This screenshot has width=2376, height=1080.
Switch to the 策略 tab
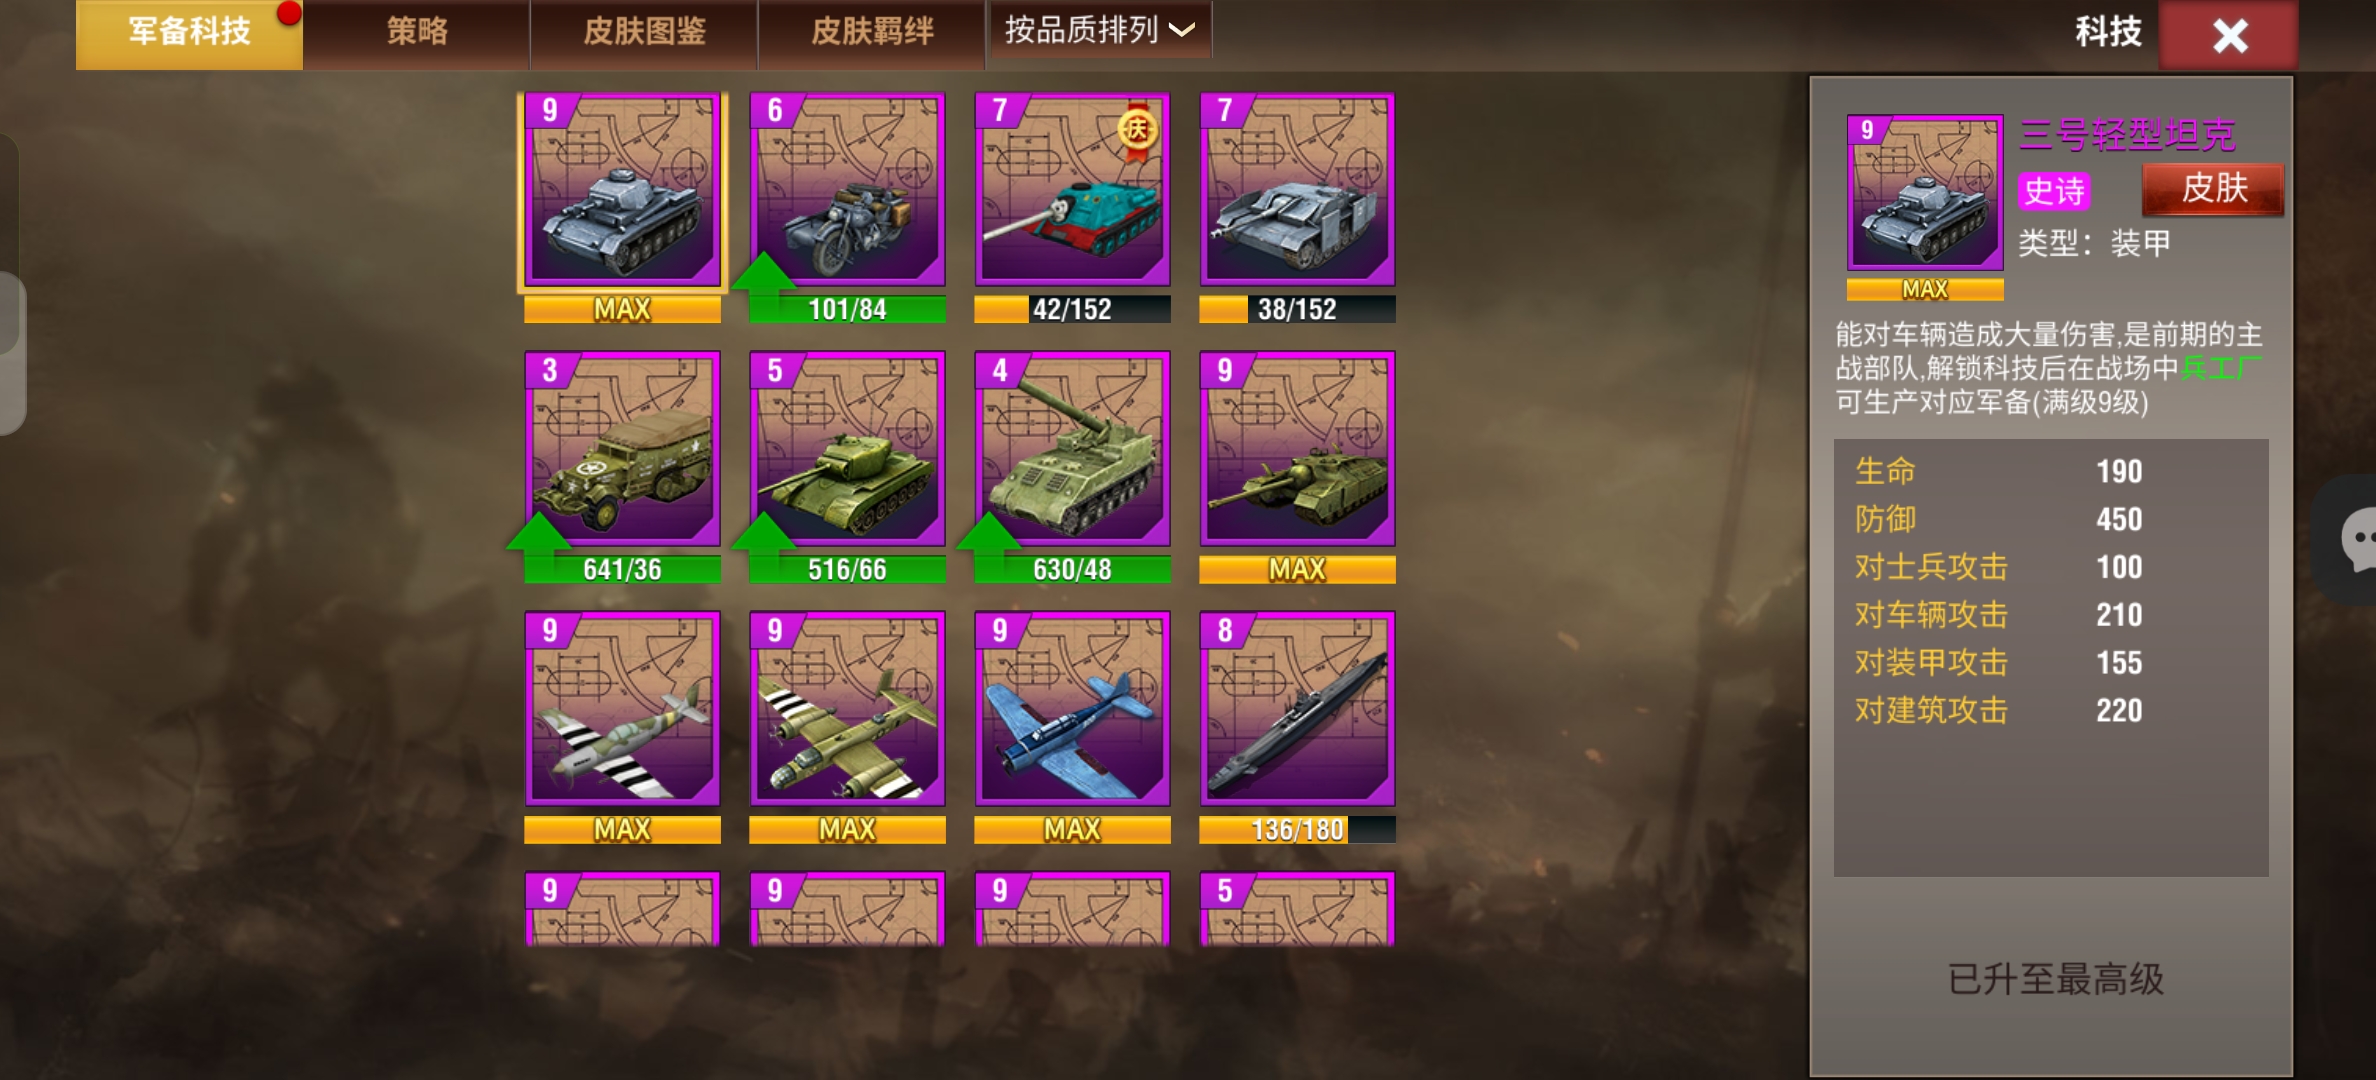(417, 32)
